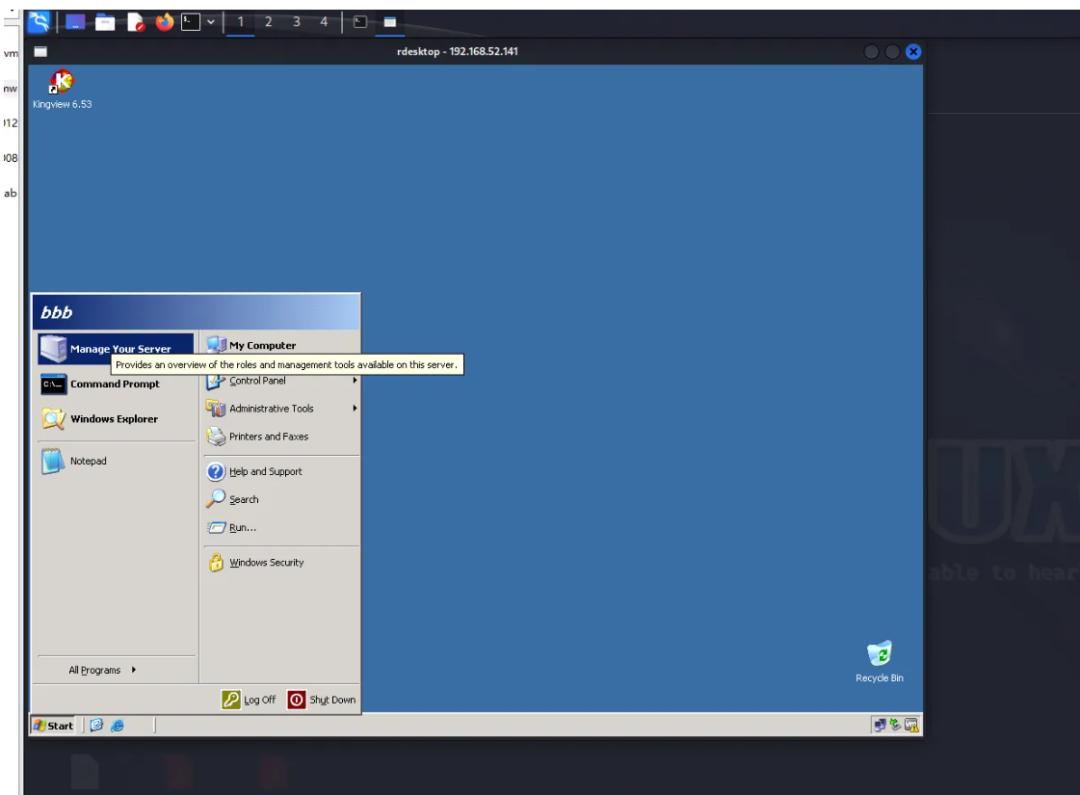Open Windows Security
The image size is (1080, 795).
coord(281,563)
